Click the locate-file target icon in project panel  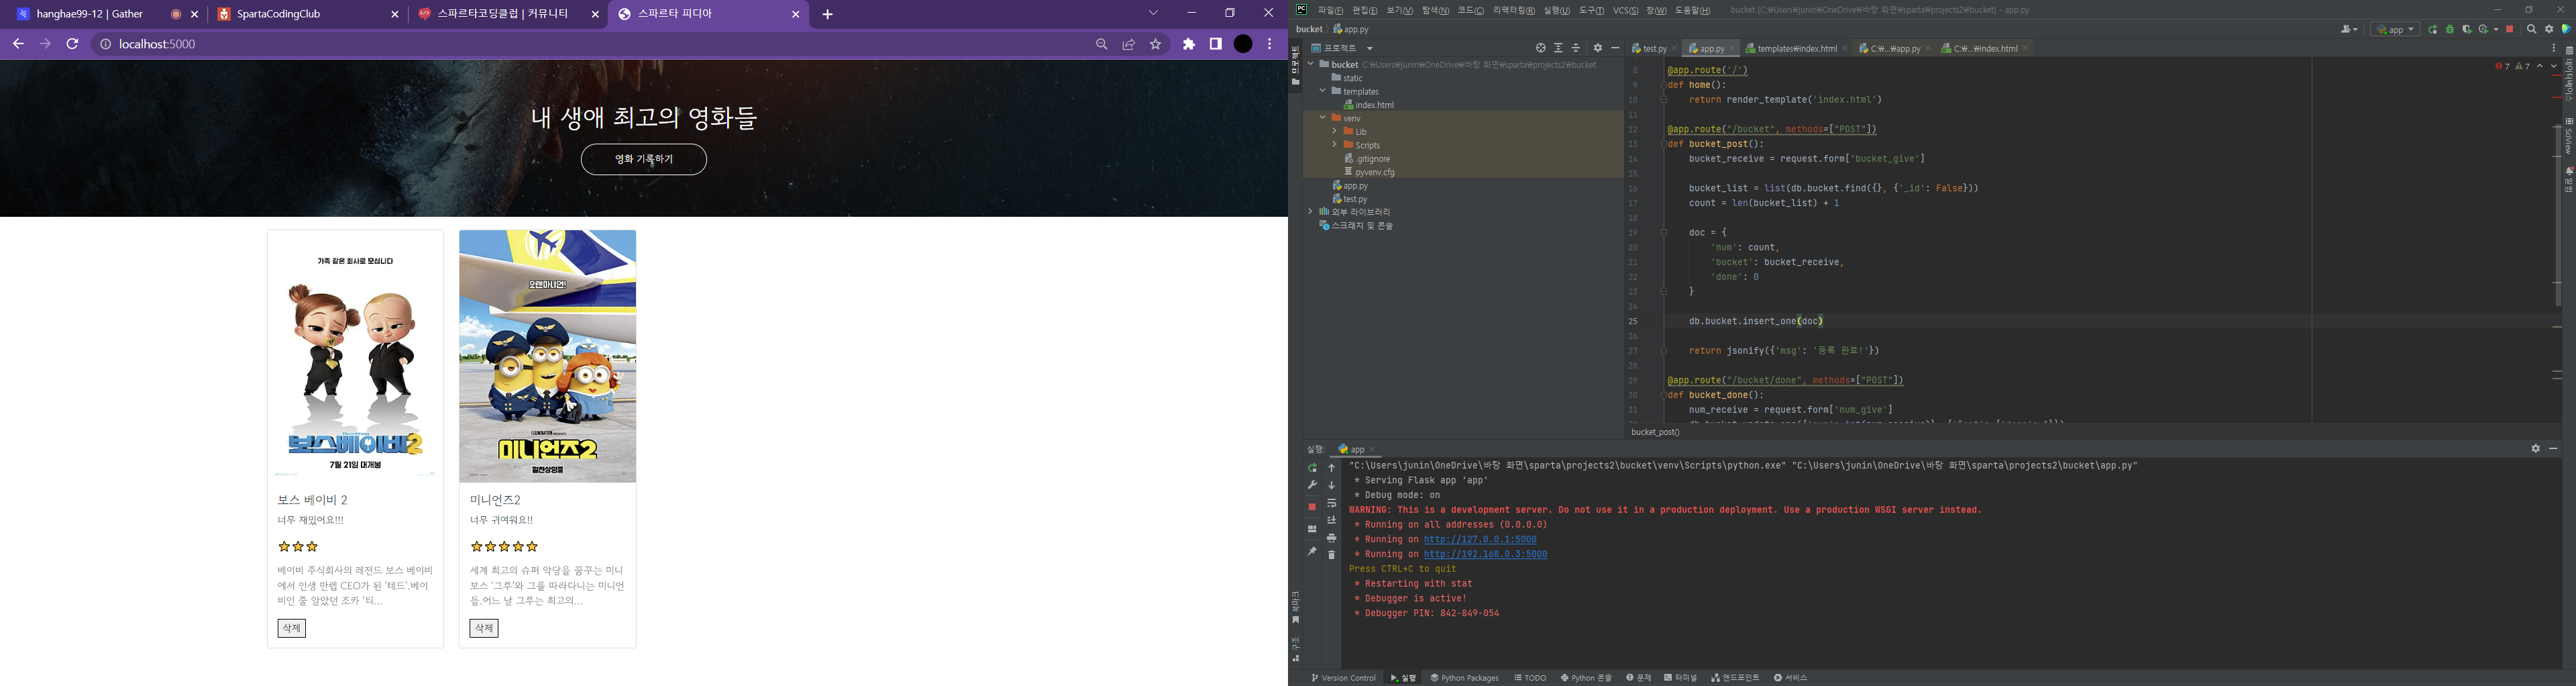coord(1540,48)
